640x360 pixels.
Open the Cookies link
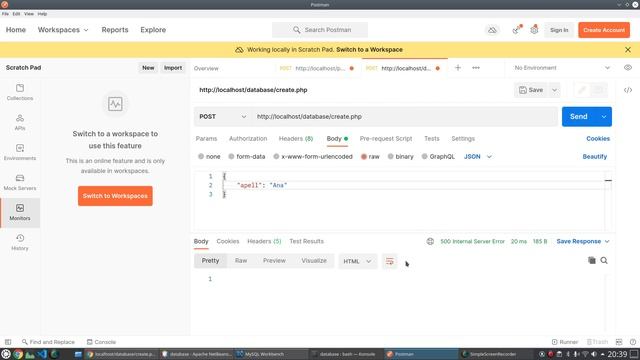(598, 139)
